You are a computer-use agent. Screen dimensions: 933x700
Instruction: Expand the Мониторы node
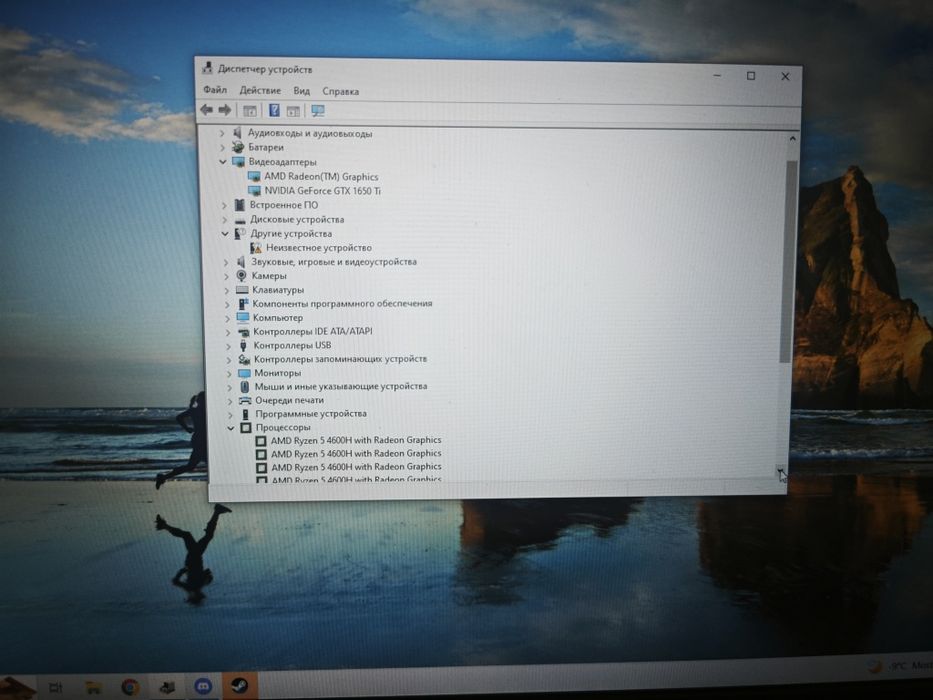[x=229, y=373]
